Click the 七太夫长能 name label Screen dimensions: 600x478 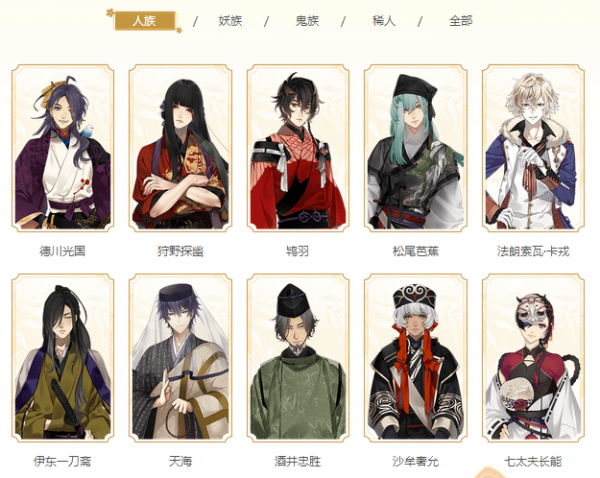(533, 461)
